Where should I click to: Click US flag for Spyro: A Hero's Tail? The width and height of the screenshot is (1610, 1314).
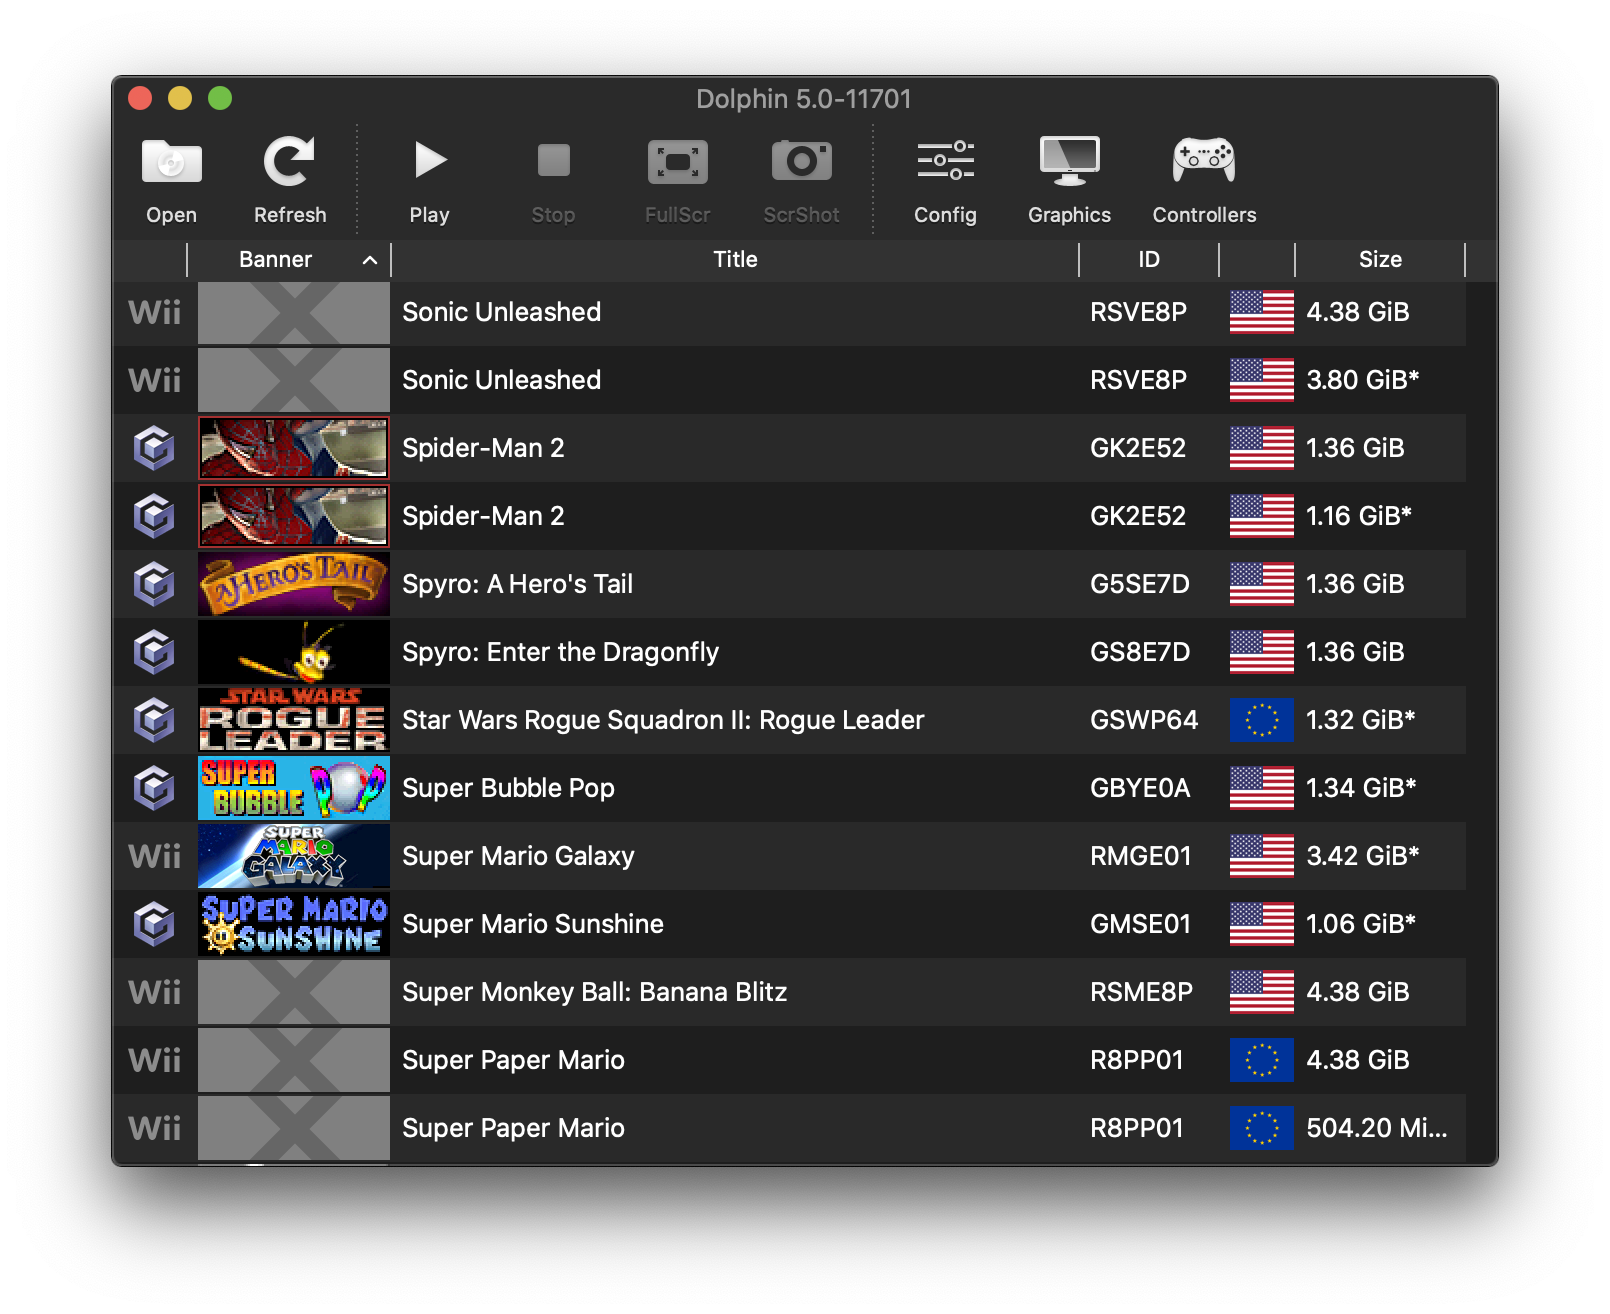click(x=1261, y=584)
